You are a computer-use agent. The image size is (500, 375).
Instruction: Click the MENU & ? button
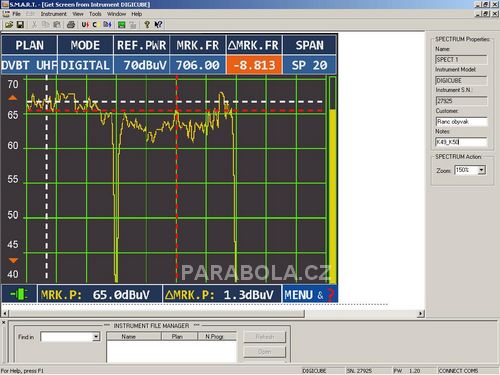click(x=310, y=294)
